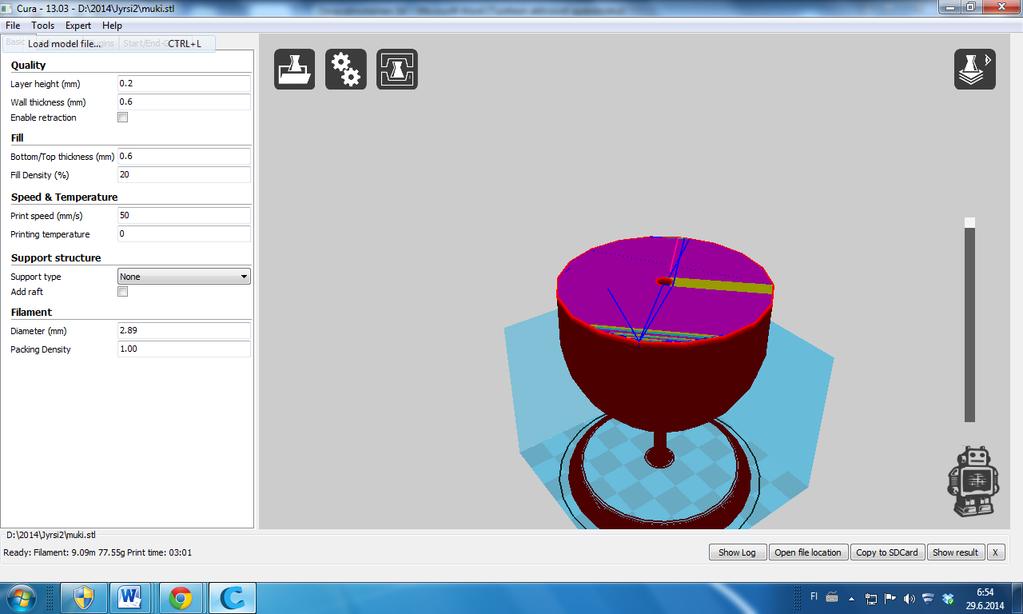
Task: Open the volume speaker tray icon
Action: [909, 598]
